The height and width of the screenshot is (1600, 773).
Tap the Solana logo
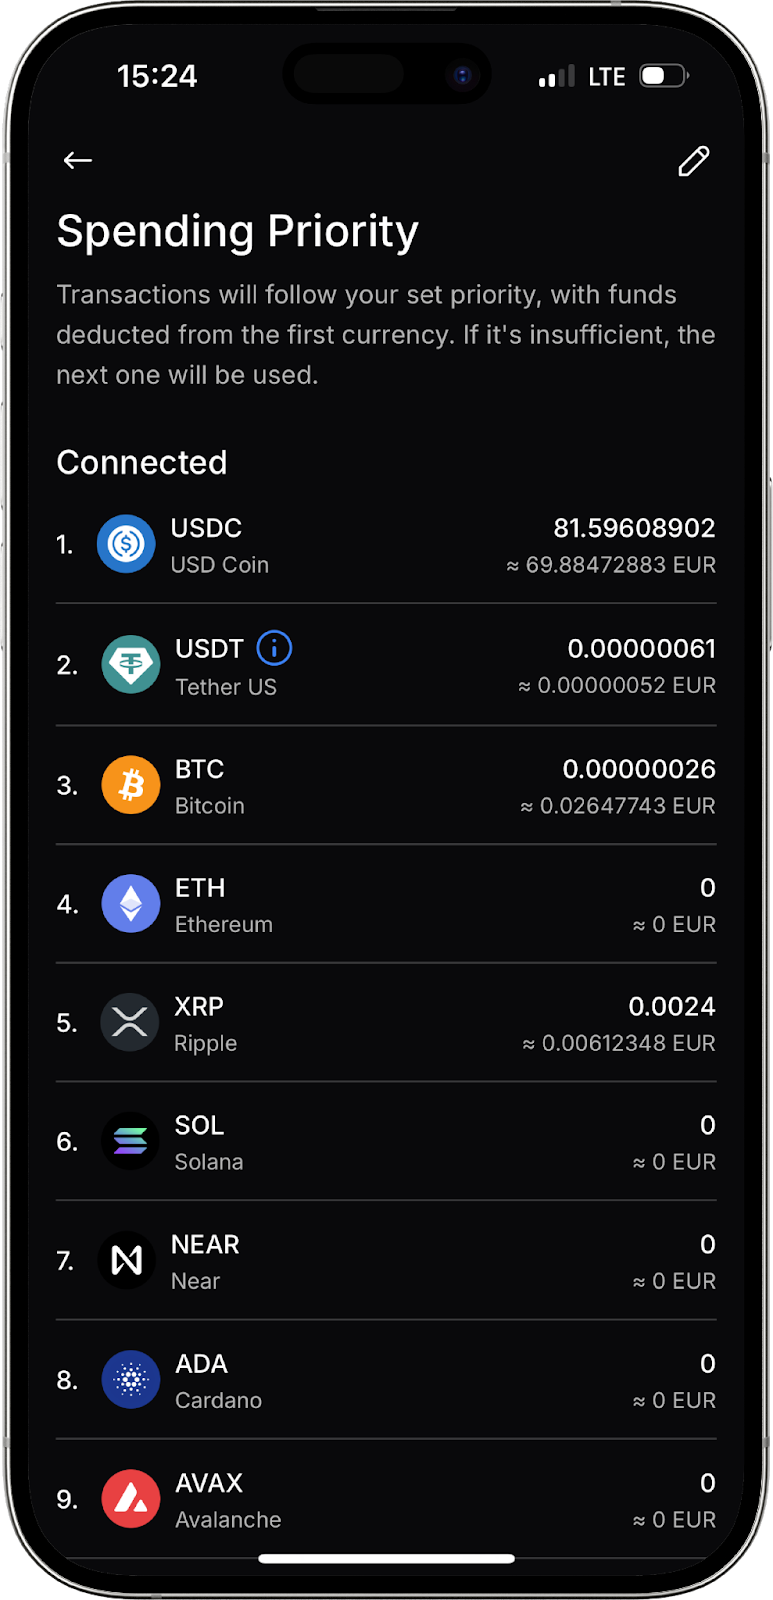(x=130, y=1141)
